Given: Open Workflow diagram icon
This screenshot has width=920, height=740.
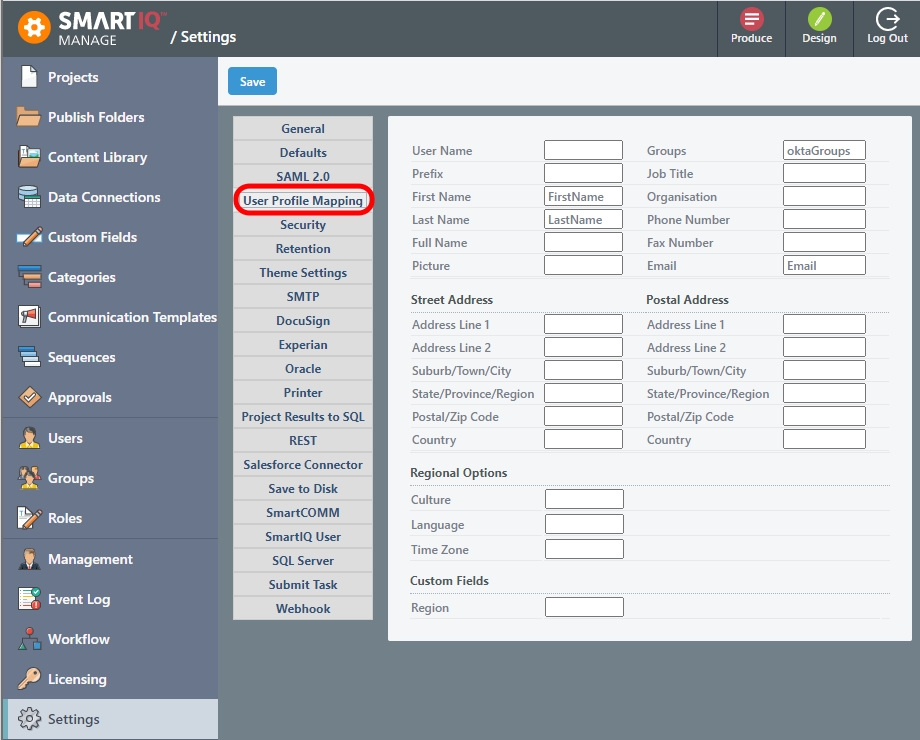Looking at the screenshot, I should click(x=29, y=638).
